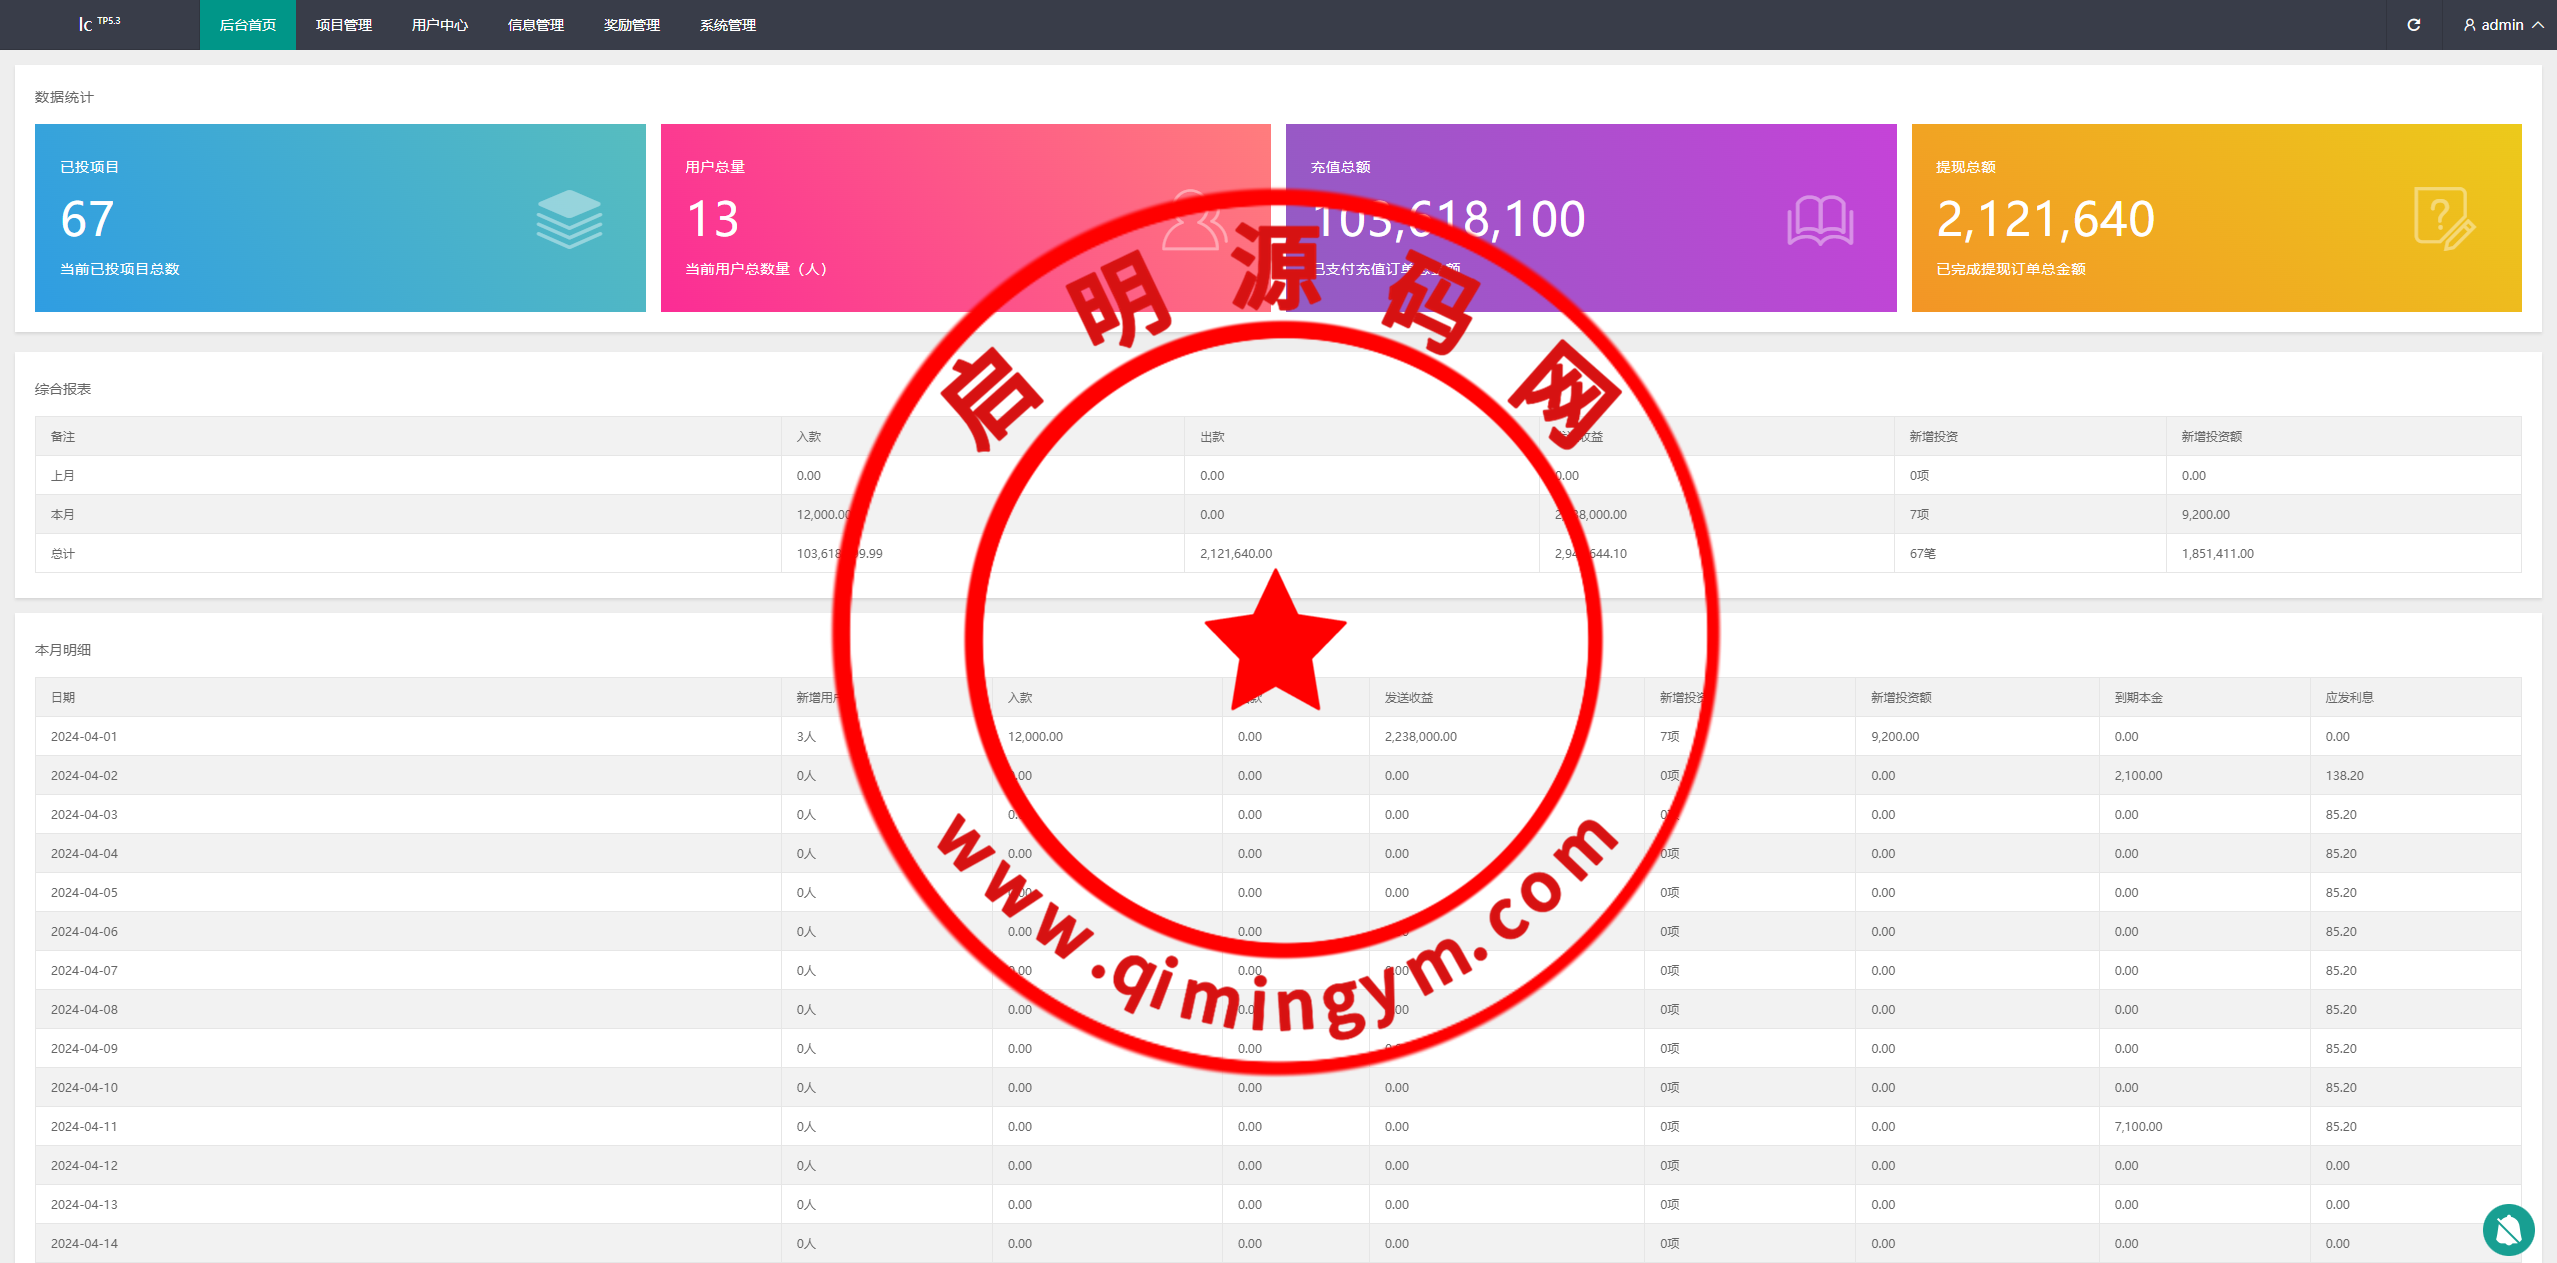Screen dimensions: 2557x1263
Task: Click the 应发利息 column header
Action: pyautogui.click(x=2348, y=697)
